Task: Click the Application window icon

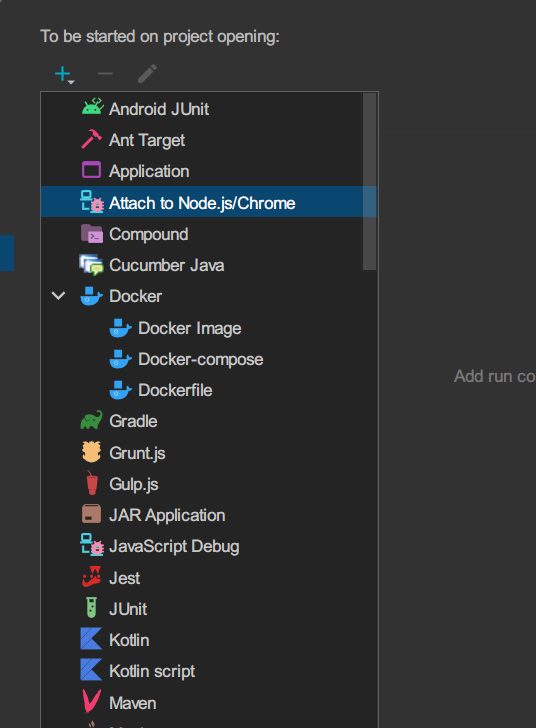Action: pyautogui.click(x=92, y=170)
